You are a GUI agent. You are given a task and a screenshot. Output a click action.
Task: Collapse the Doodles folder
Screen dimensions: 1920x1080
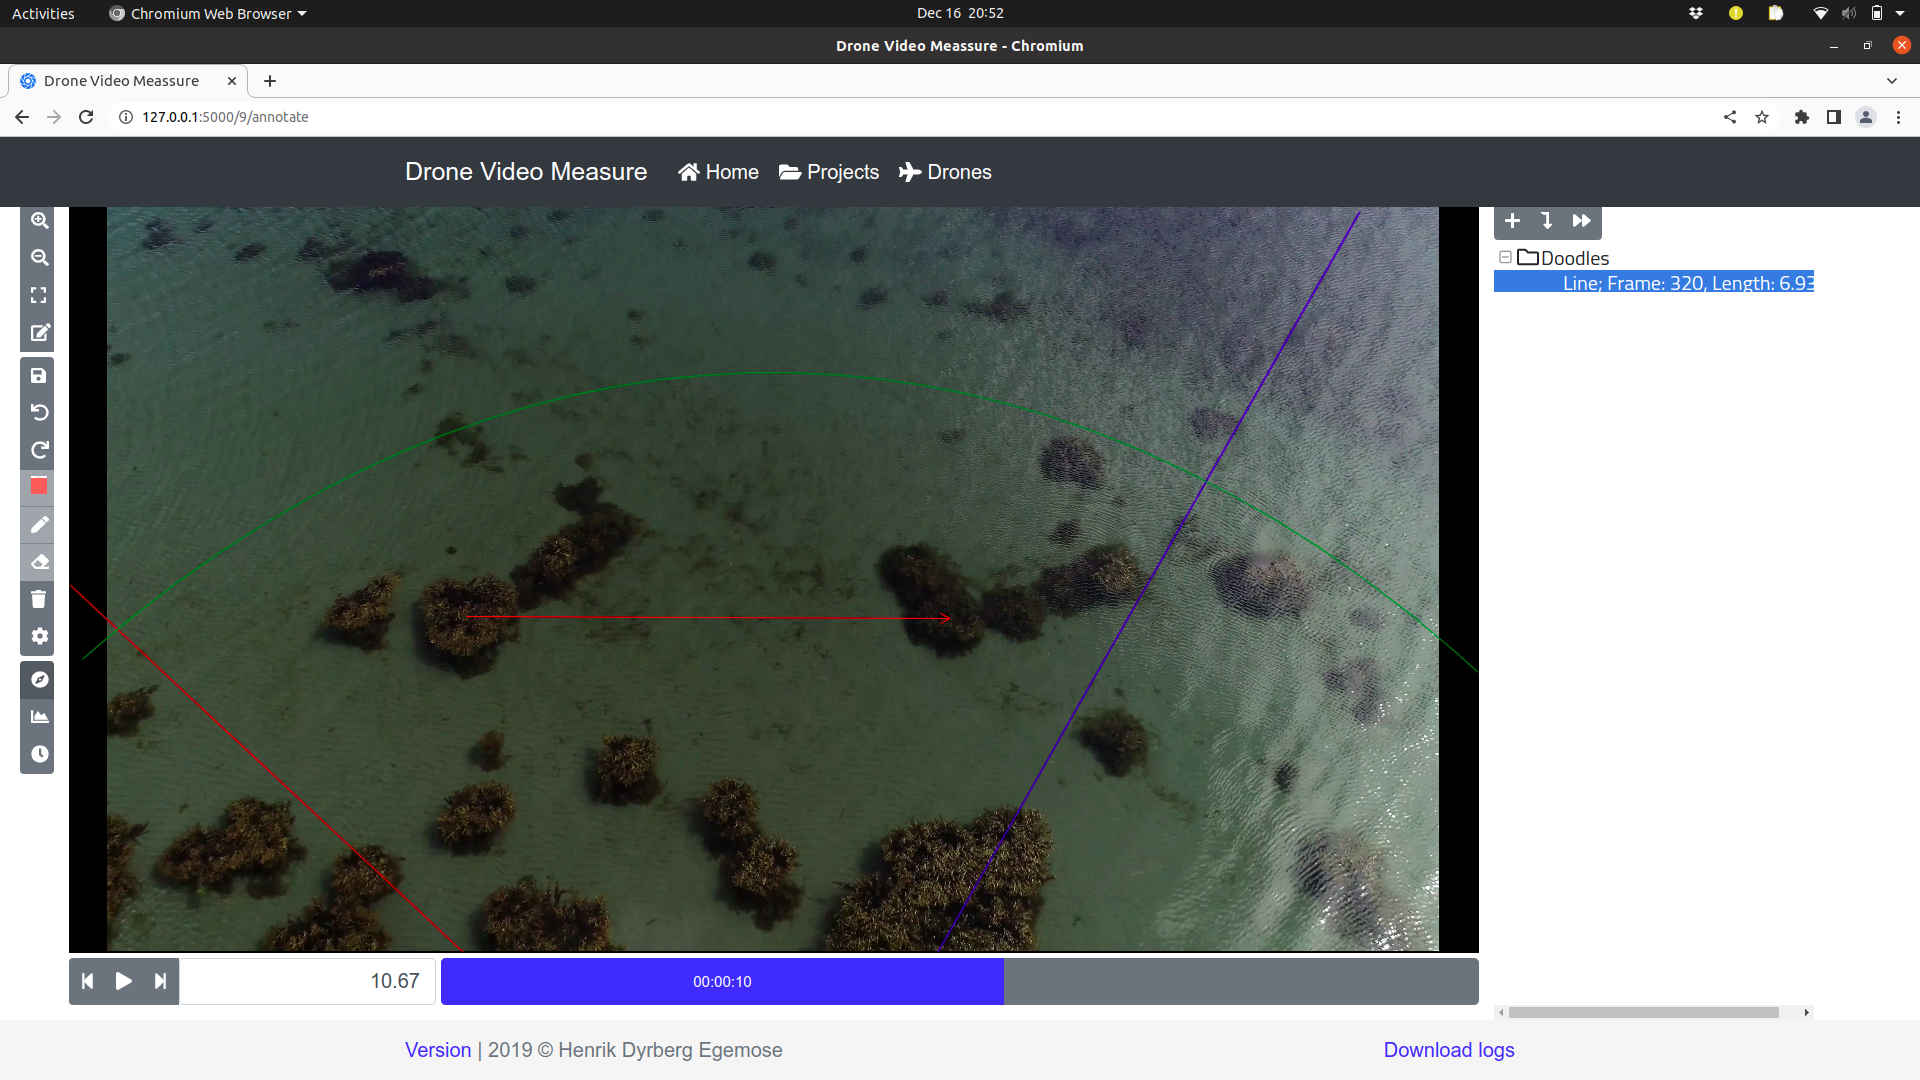coord(1505,258)
